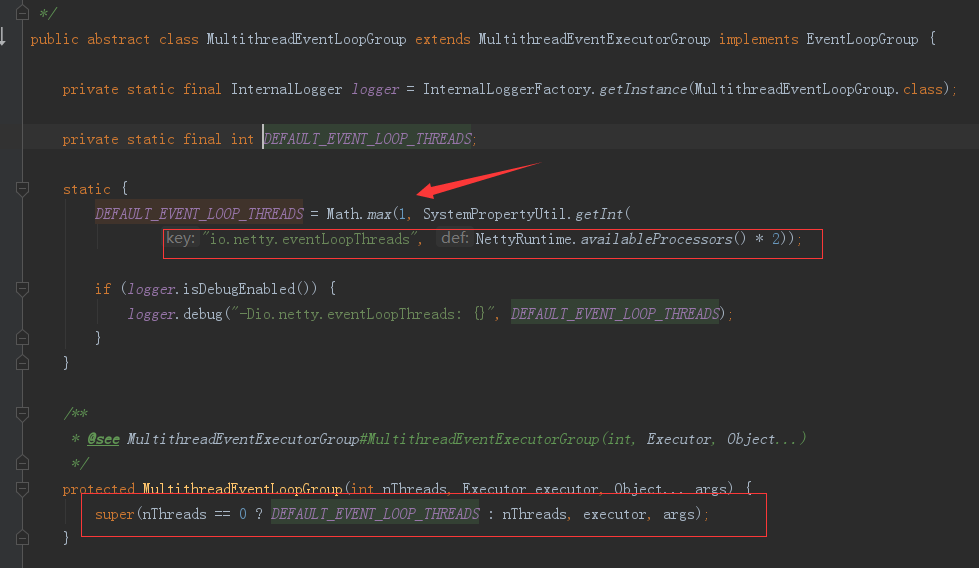The height and width of the screenshot is (568, 979).
Task: Click DEFAULT_EVENT_LOOP_THREADS in the super call
Action: [x=375, y=514]
